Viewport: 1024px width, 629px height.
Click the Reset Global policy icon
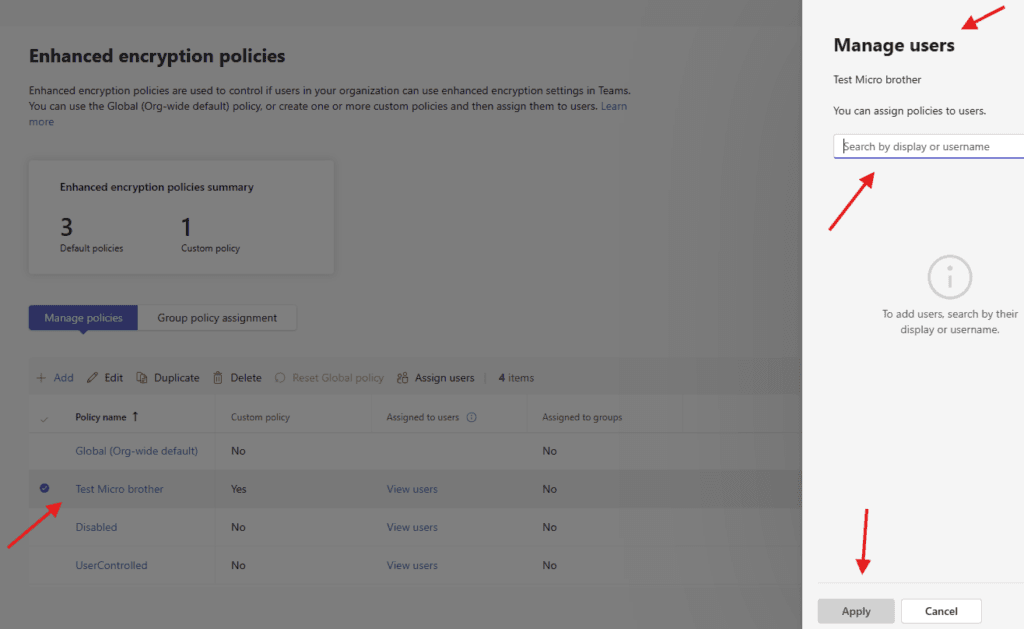(281, 378)
